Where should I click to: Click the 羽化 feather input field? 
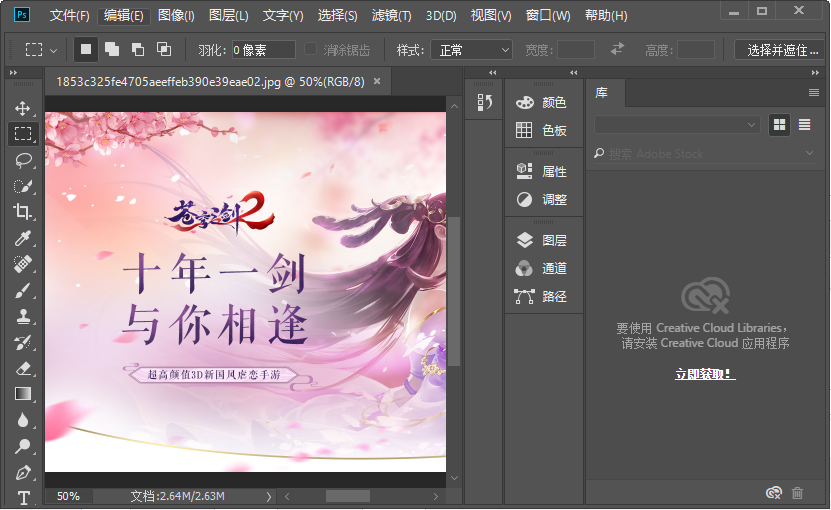[x=263, y=50]
